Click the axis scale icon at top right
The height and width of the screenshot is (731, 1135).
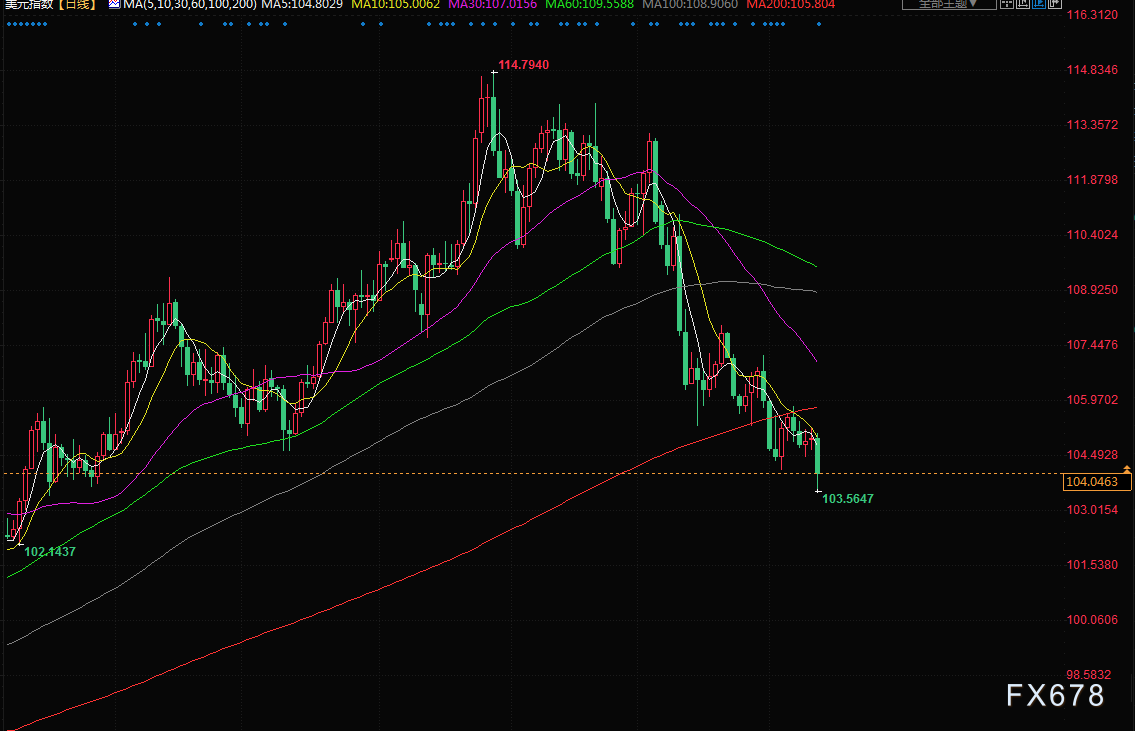(x=1023, y=4)
